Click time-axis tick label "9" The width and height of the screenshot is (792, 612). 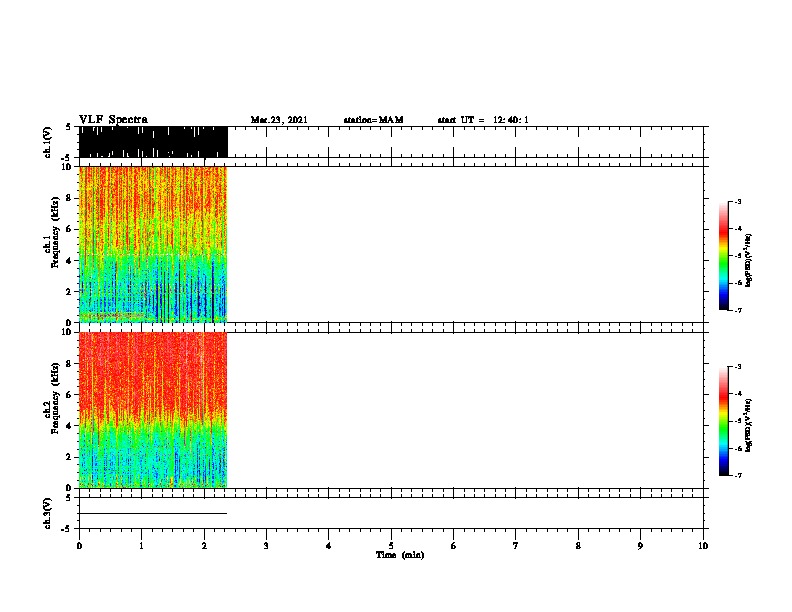(640, 545)
